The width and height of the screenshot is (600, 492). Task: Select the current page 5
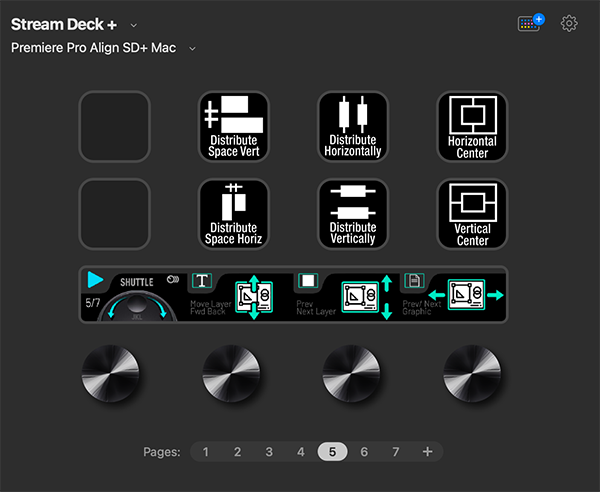coord(333,452)
